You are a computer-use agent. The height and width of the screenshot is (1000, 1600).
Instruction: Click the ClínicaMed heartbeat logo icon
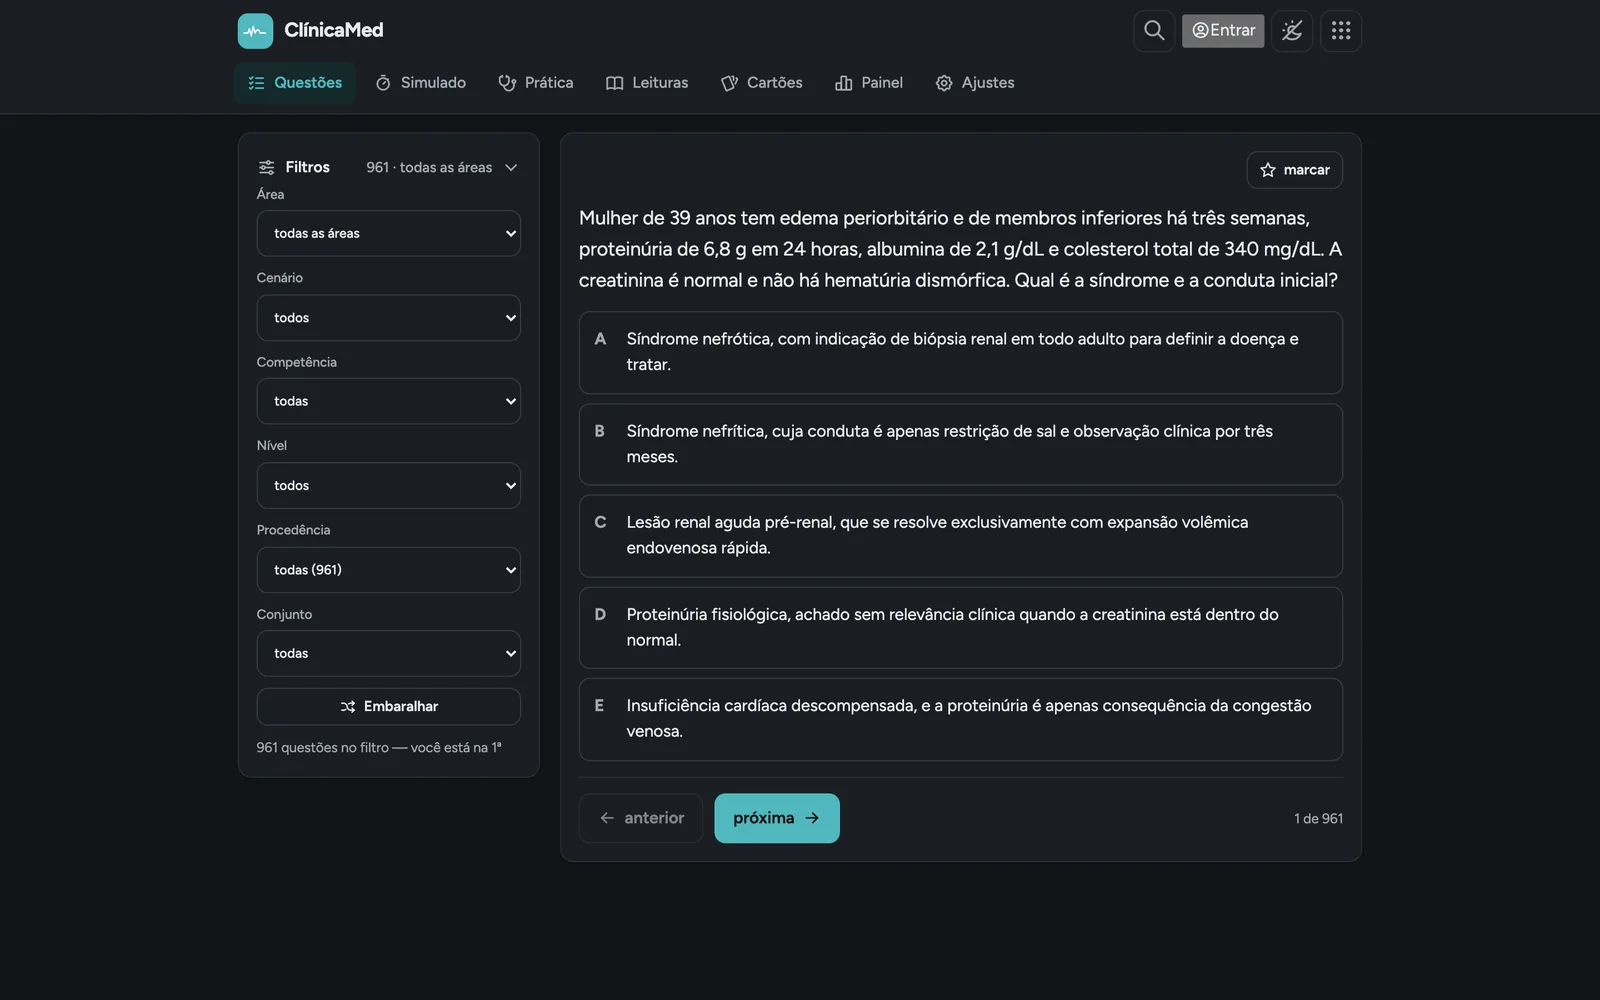point(255,31)
